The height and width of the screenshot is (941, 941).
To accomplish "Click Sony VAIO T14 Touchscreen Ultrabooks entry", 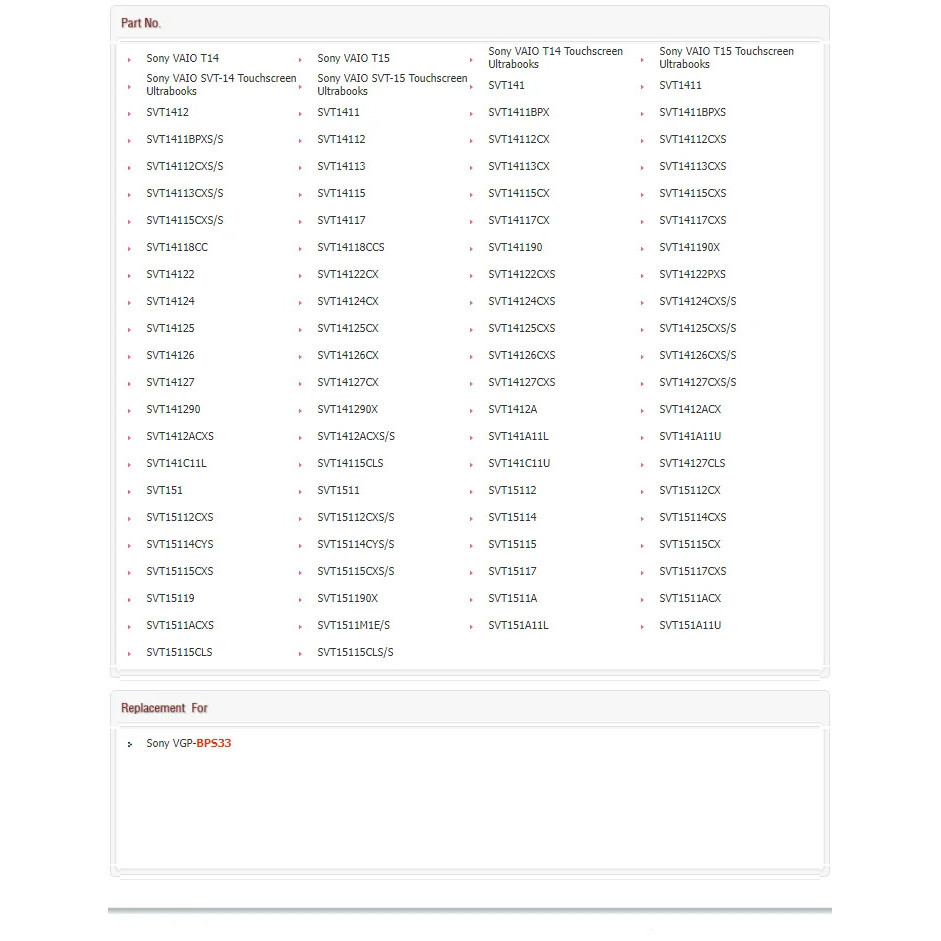I will [555, 58].
